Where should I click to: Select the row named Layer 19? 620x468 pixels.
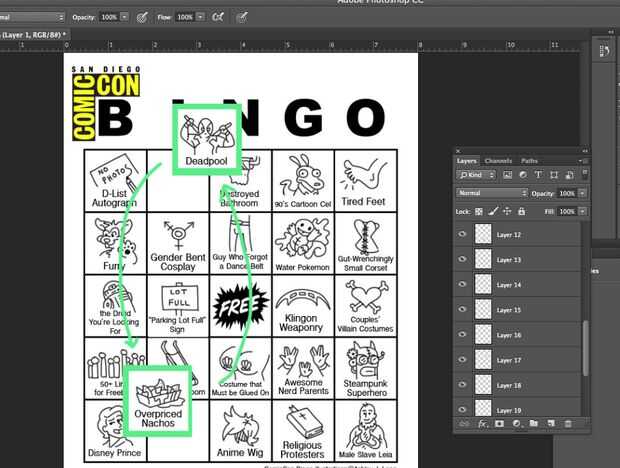518,407
